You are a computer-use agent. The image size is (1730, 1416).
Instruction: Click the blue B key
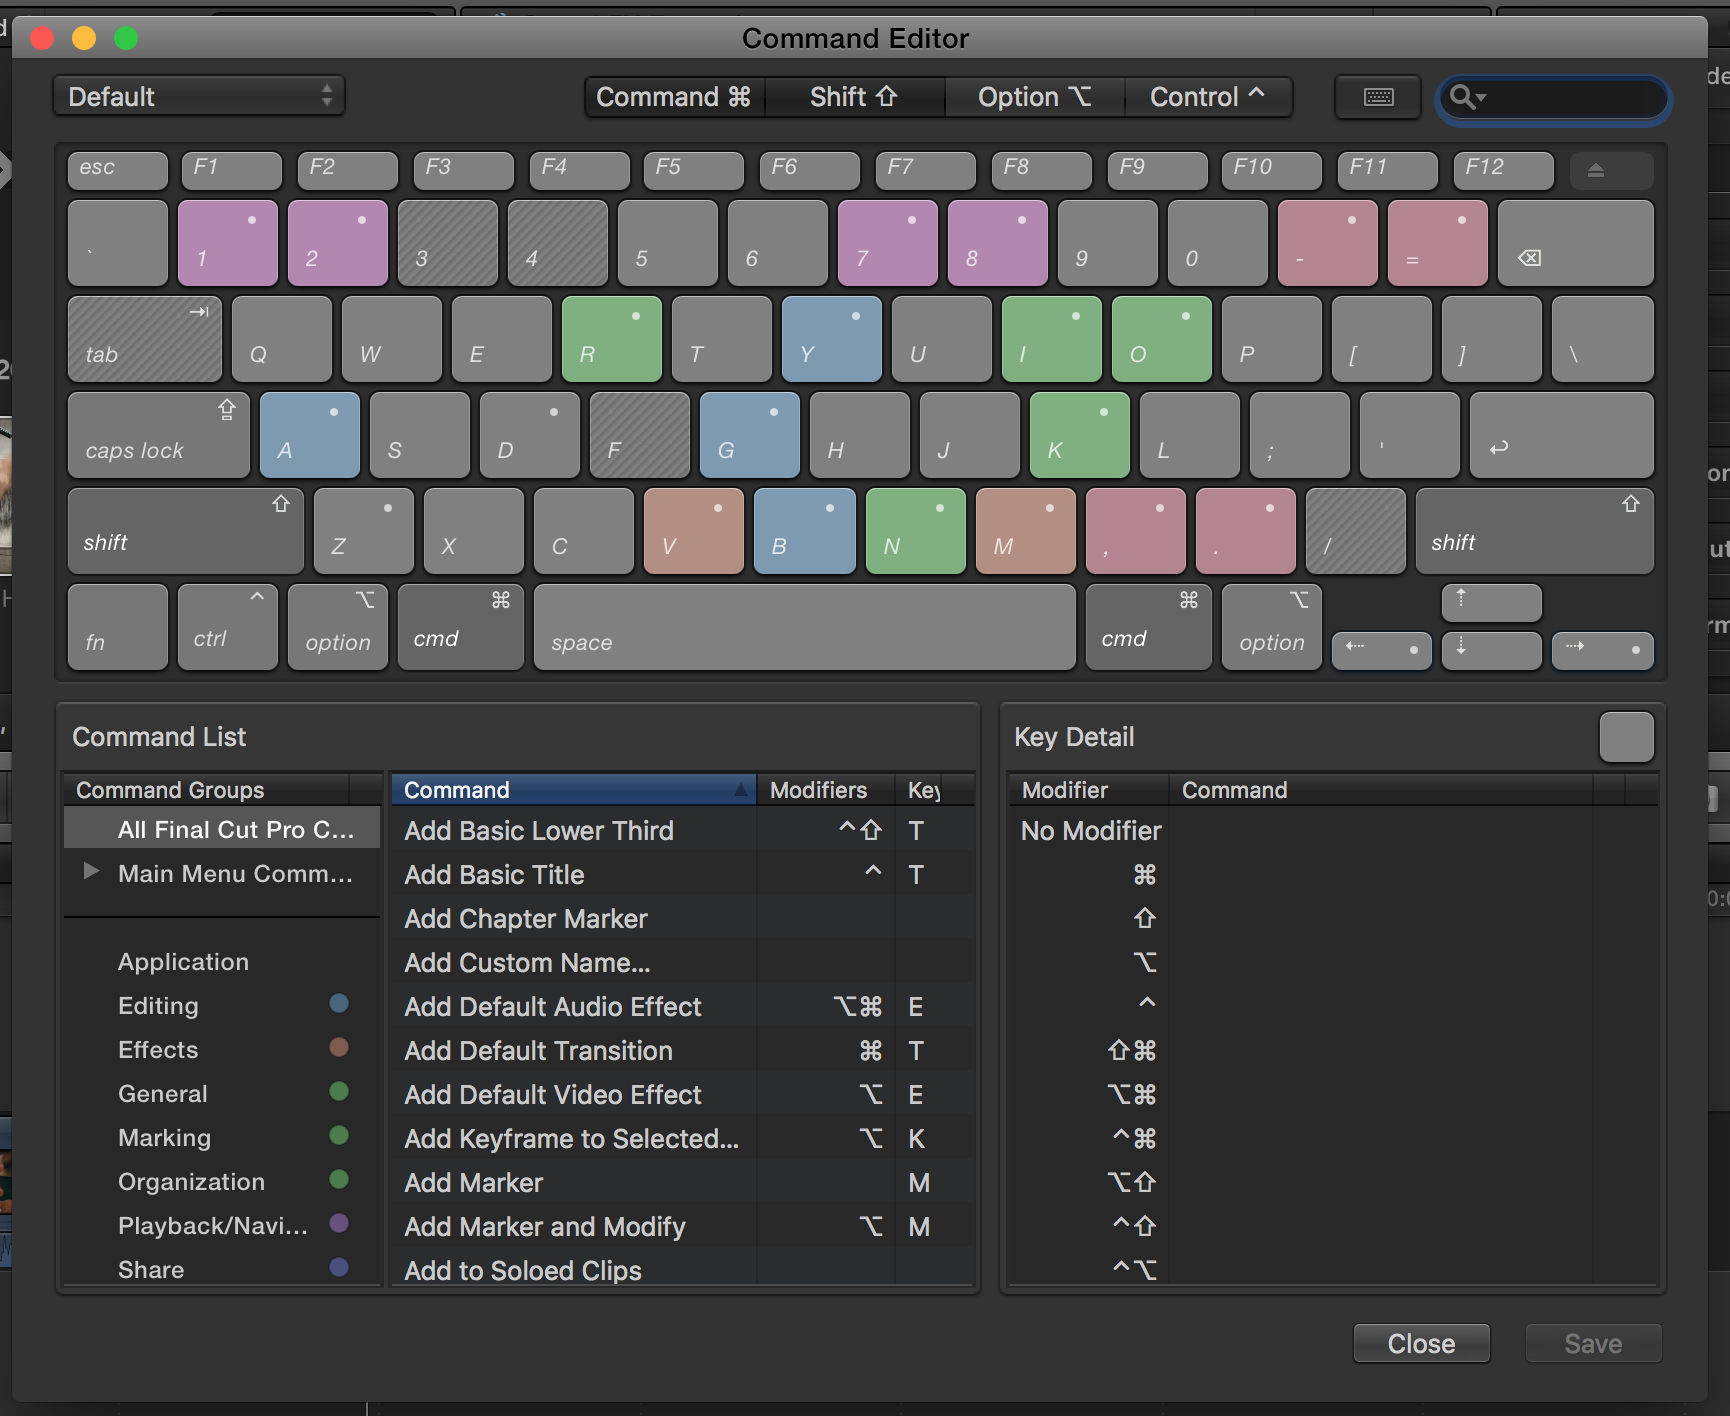pyautogui.click(x=804, y=531)
